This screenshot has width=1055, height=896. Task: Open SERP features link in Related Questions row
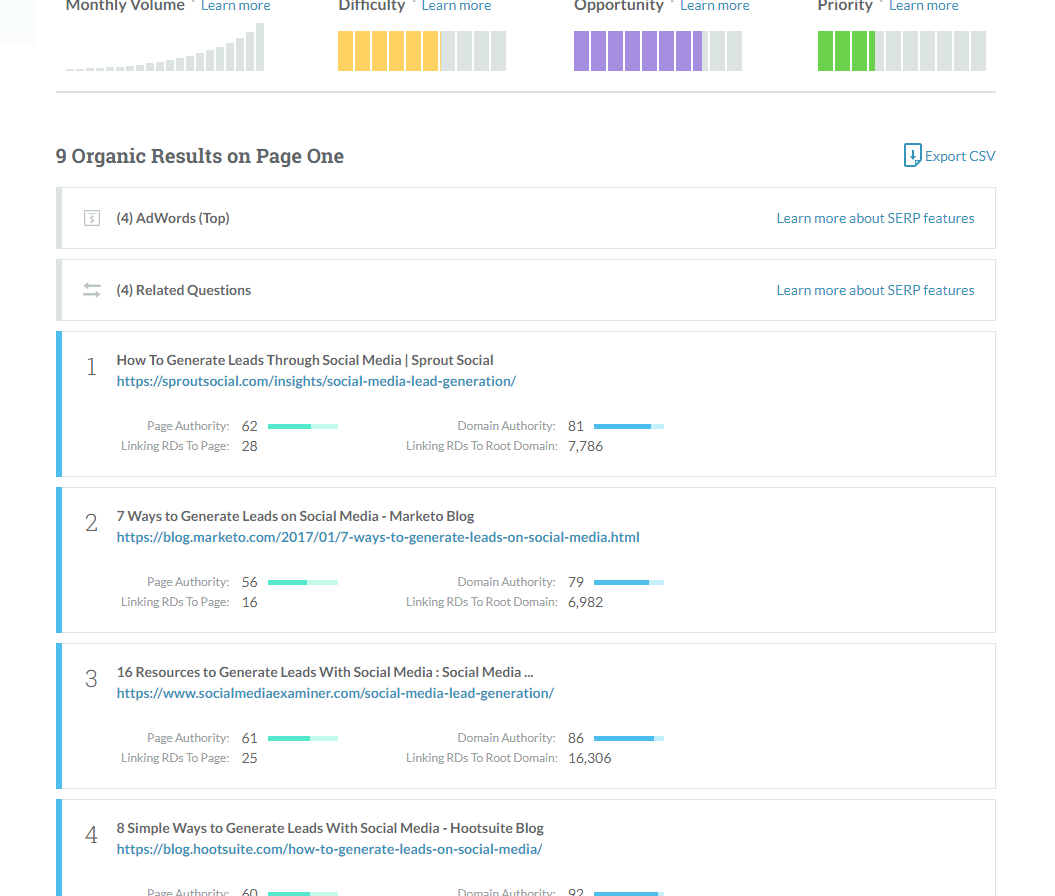[x=875, y=290]
